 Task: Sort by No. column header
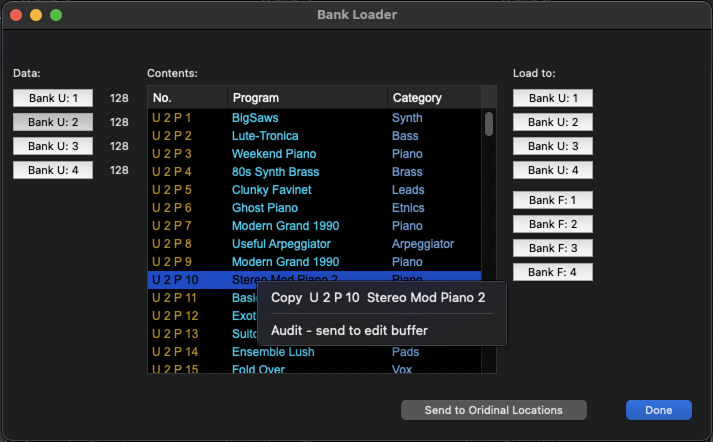(187, 98)
